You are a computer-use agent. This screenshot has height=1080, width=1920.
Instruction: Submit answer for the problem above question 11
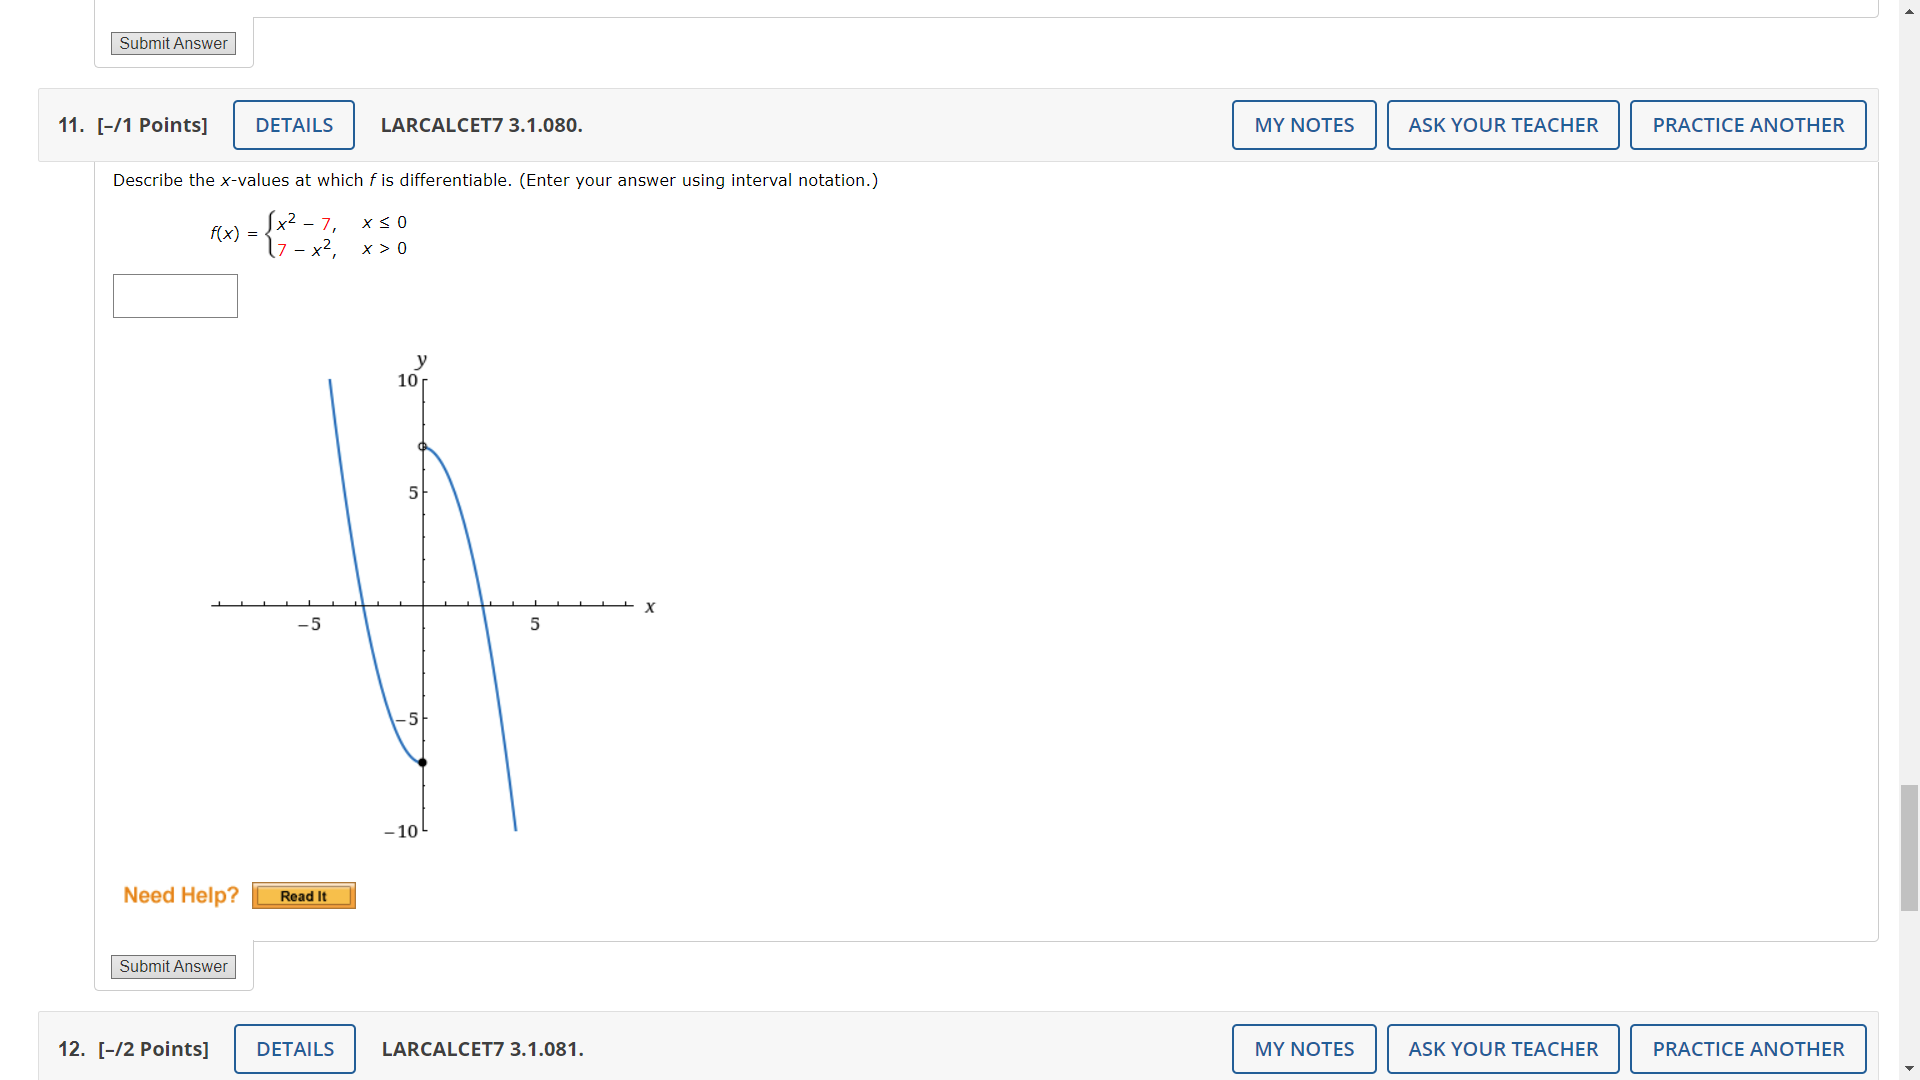click(x=172, y=43)
